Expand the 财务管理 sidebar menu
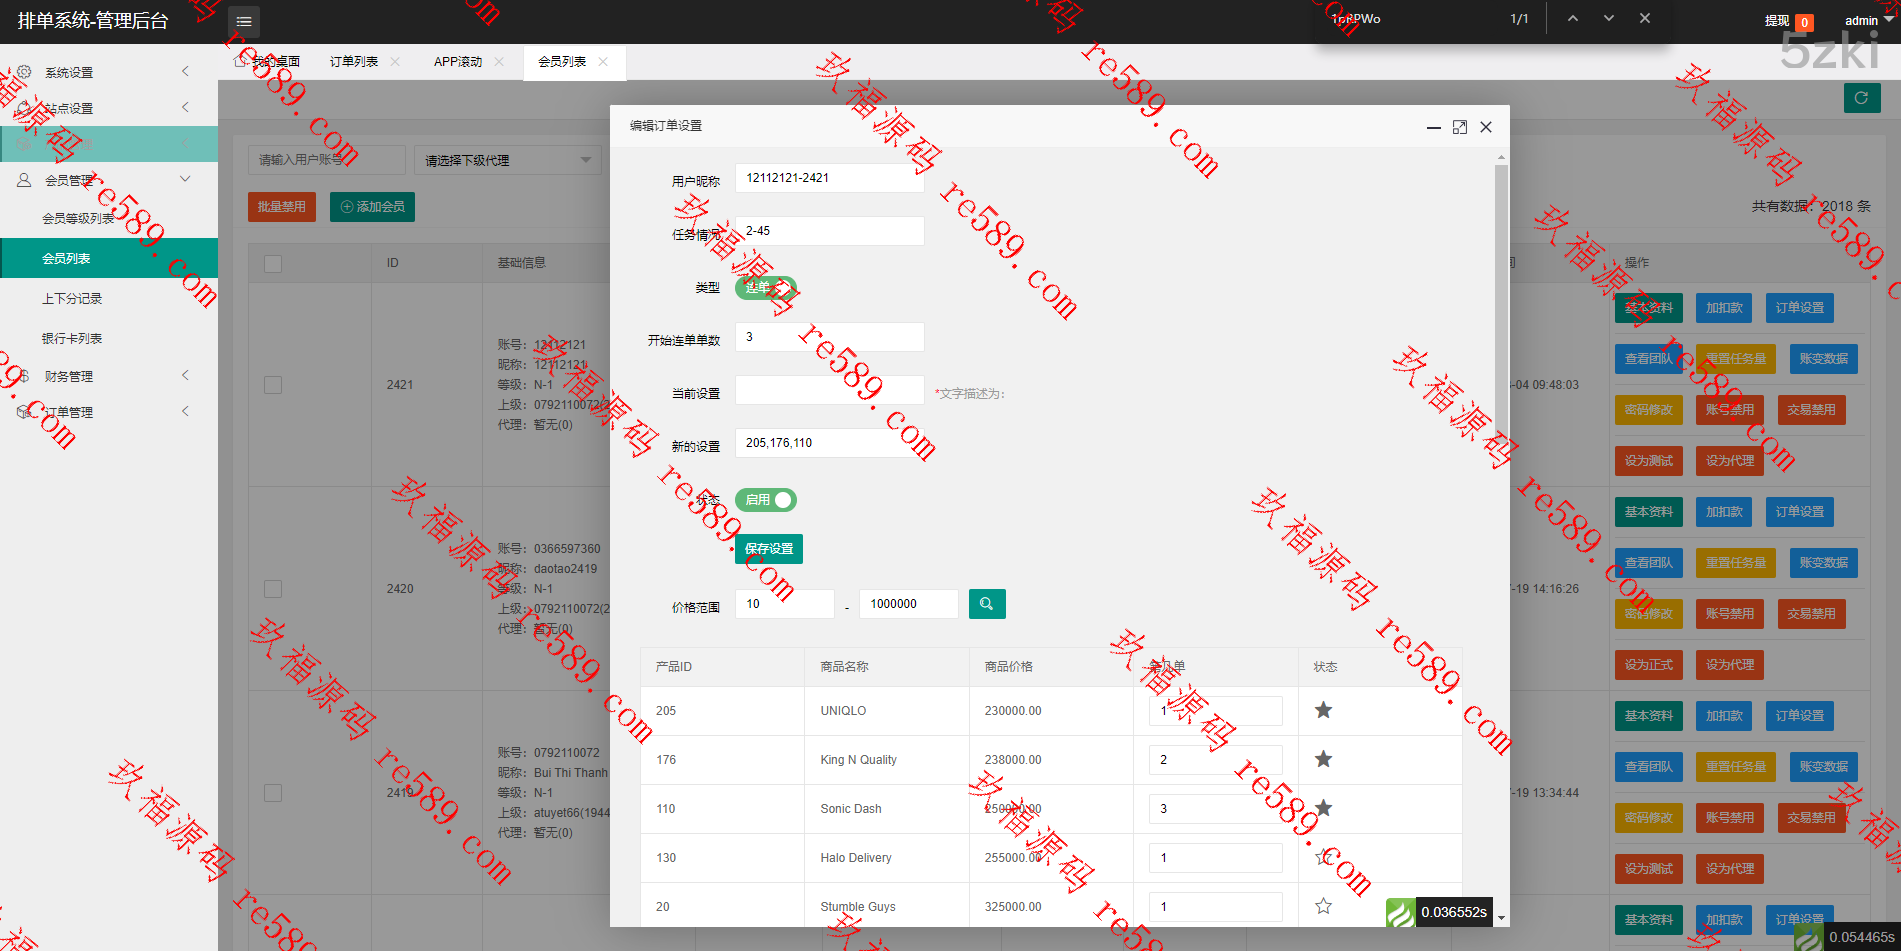The width and height of the screenshot is (1901, 951). point(108,376)
